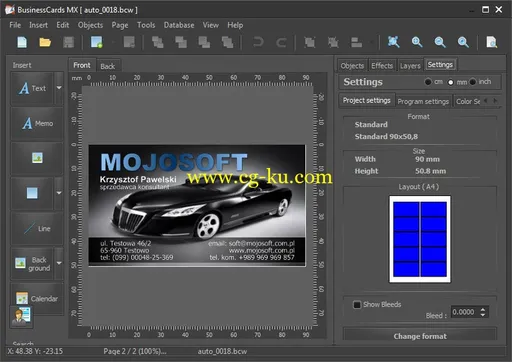Open the Project settings sub-tab
Screen dimensions: 512x362
click(367, 100)
